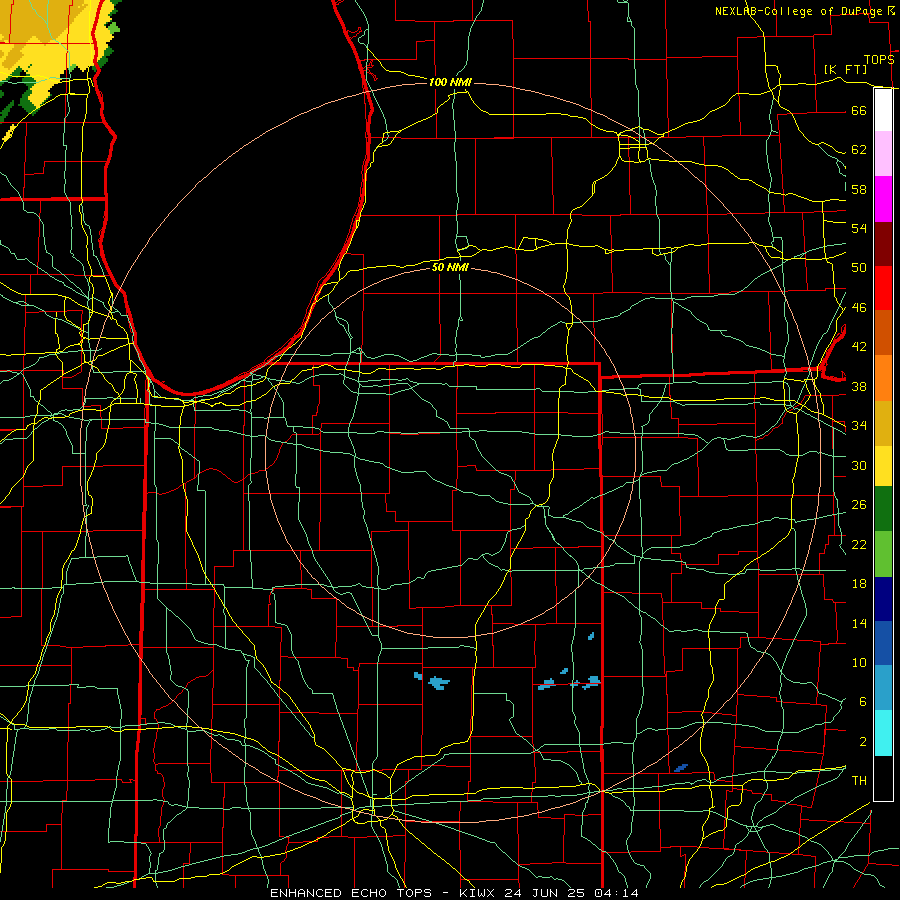
Task: Click the orange swatch near 38
Action: pyautogui.click(x=883, y=378)
